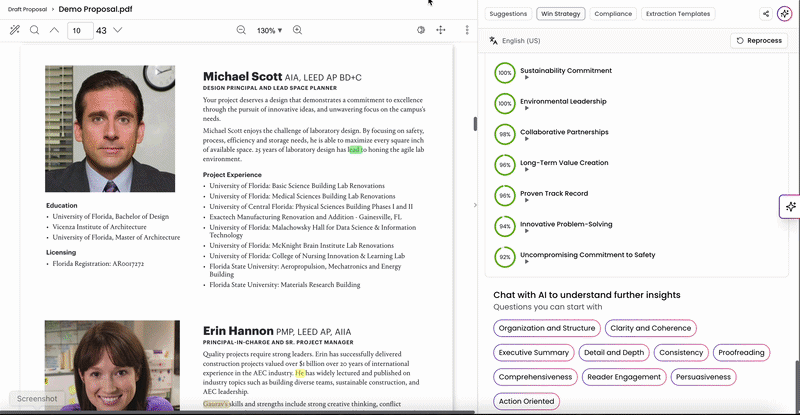The image size is (800, 415).
Task: Open the search magnifier in PDF toolbar
Action: coord(34,30)
